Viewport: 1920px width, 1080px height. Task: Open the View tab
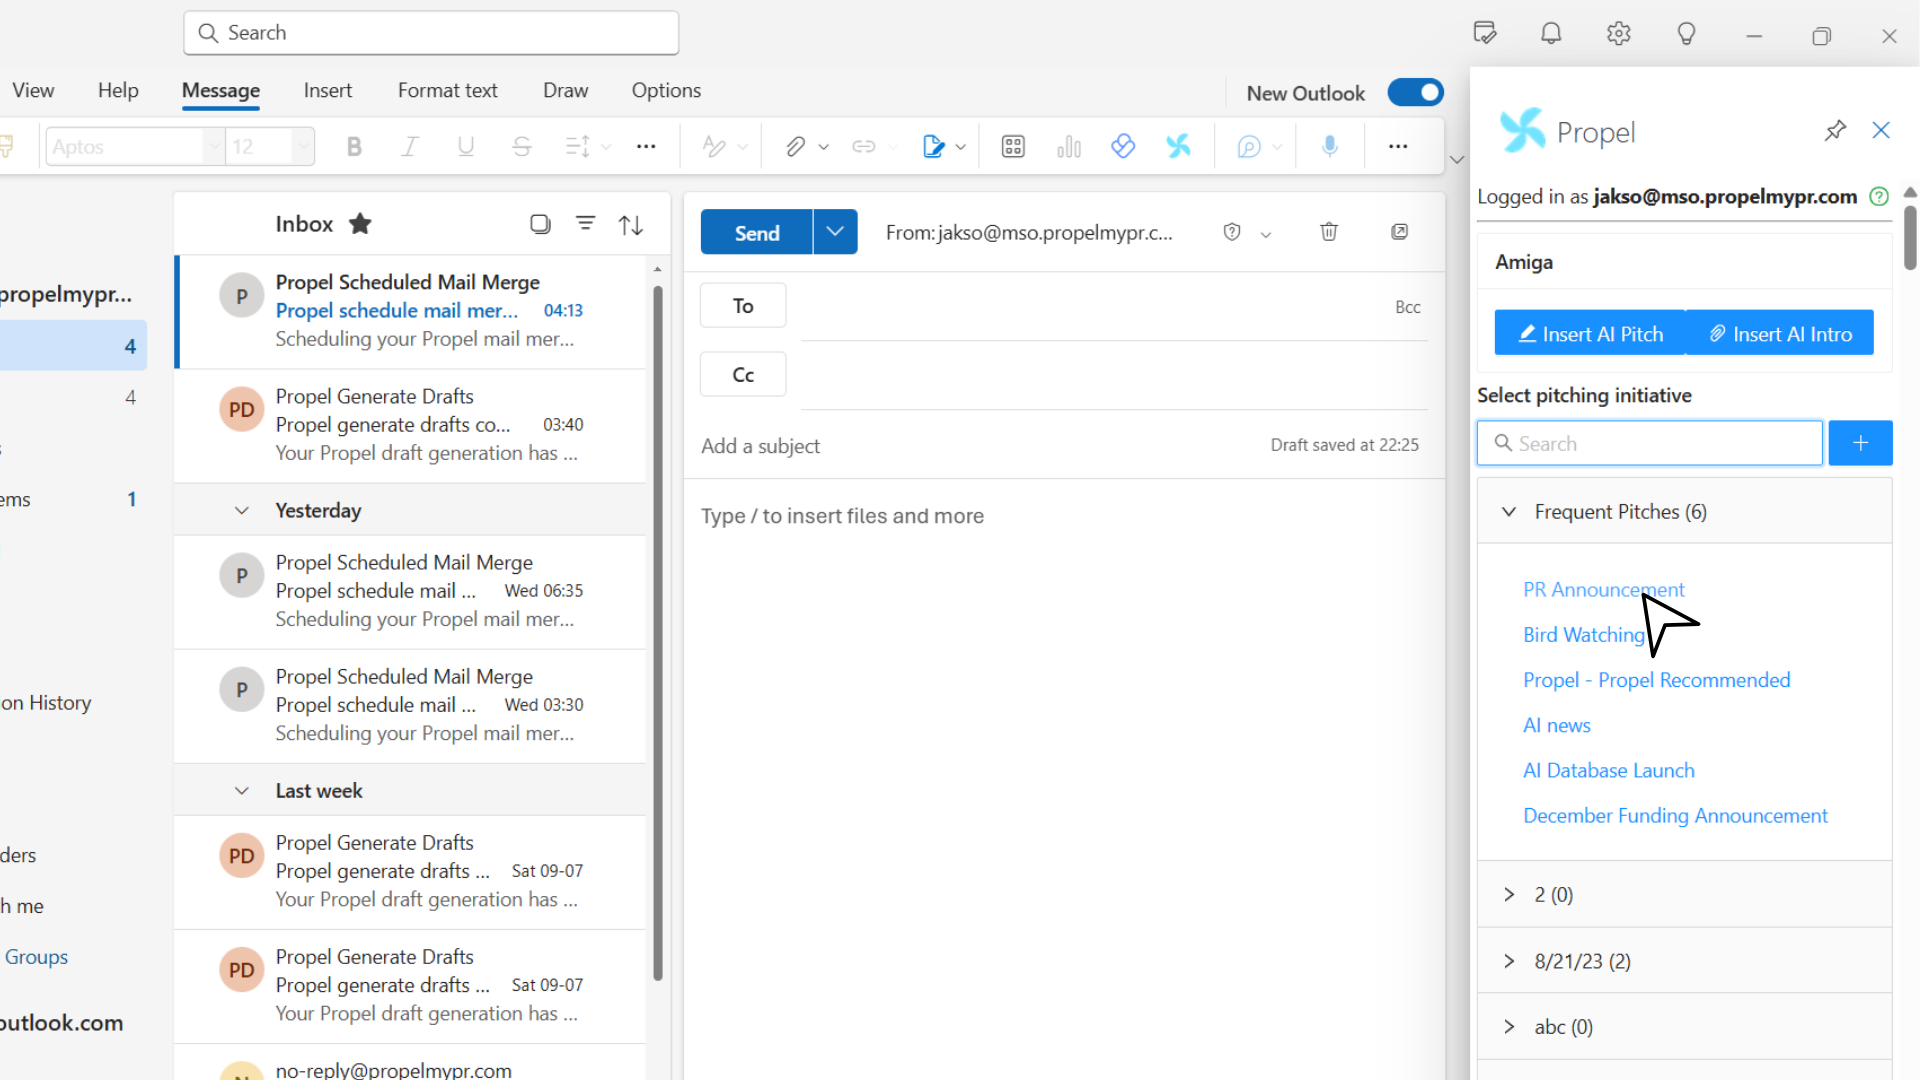coord(33,91)
